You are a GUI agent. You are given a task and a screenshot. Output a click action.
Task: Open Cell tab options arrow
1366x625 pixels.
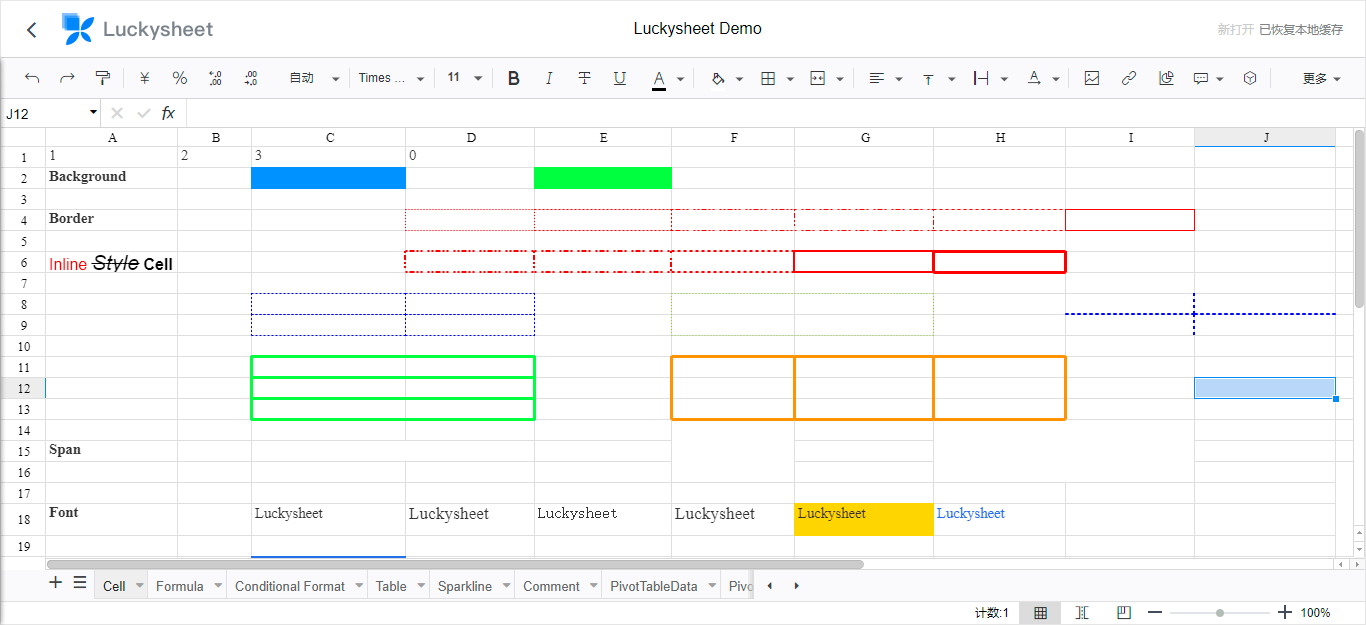(x=139, y=586)
